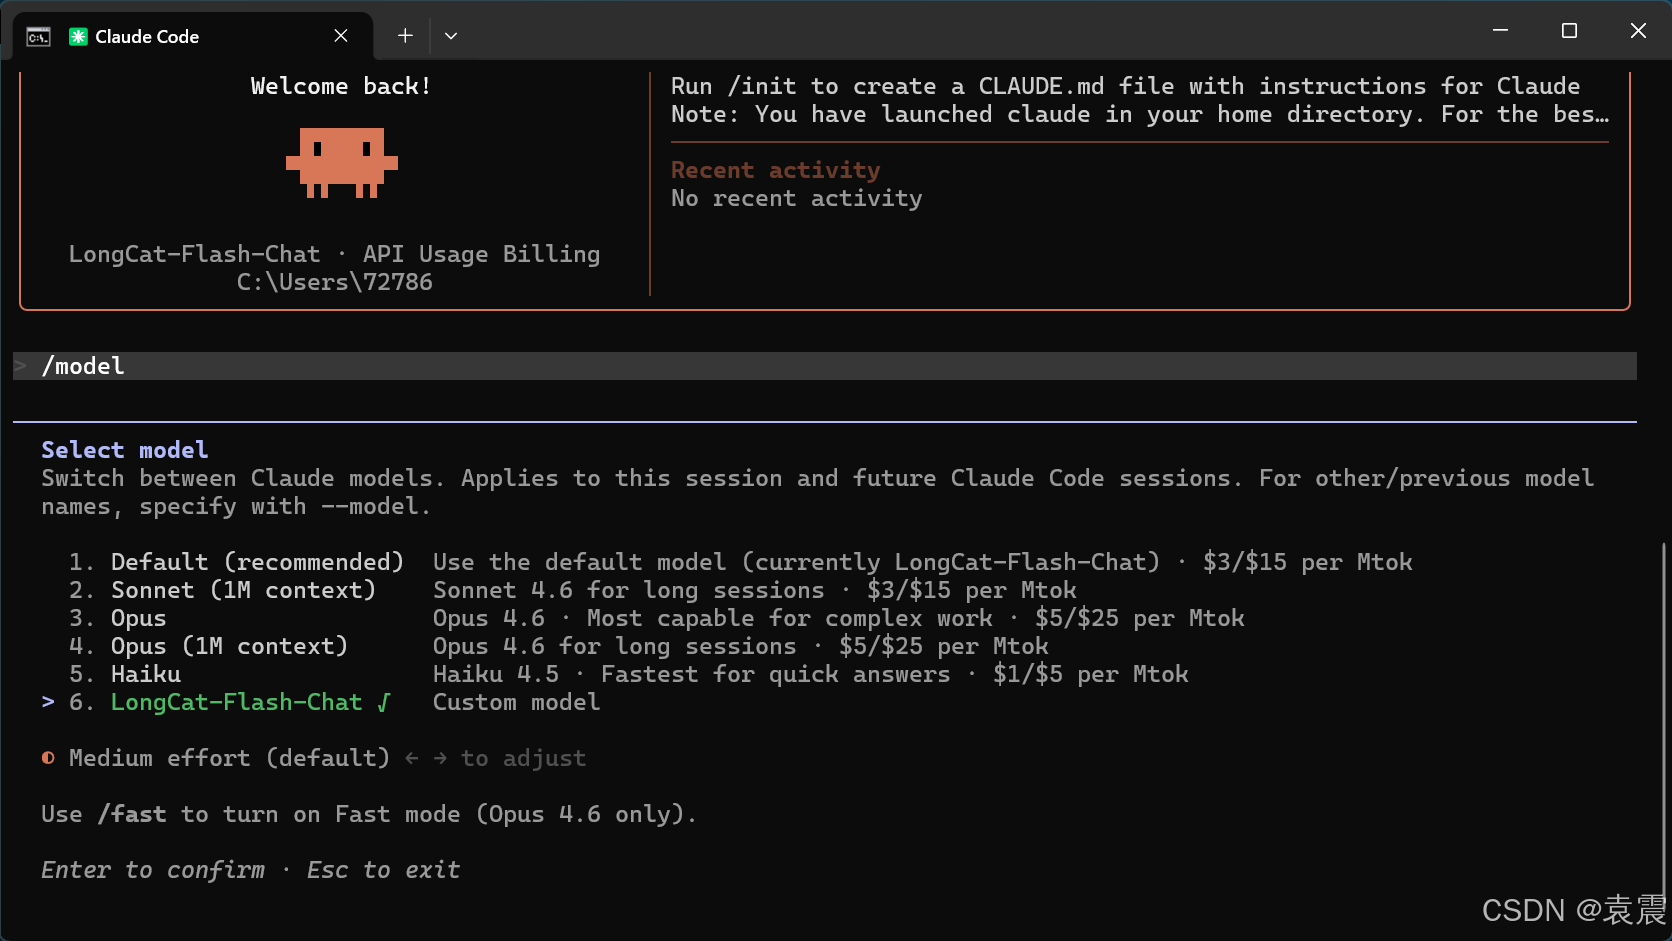The width and height of the screenshot is (1672, 941).
Task: Click 'LongCat-Flash-Chat · API Usage Billing' text
Action: pos(334,254)
